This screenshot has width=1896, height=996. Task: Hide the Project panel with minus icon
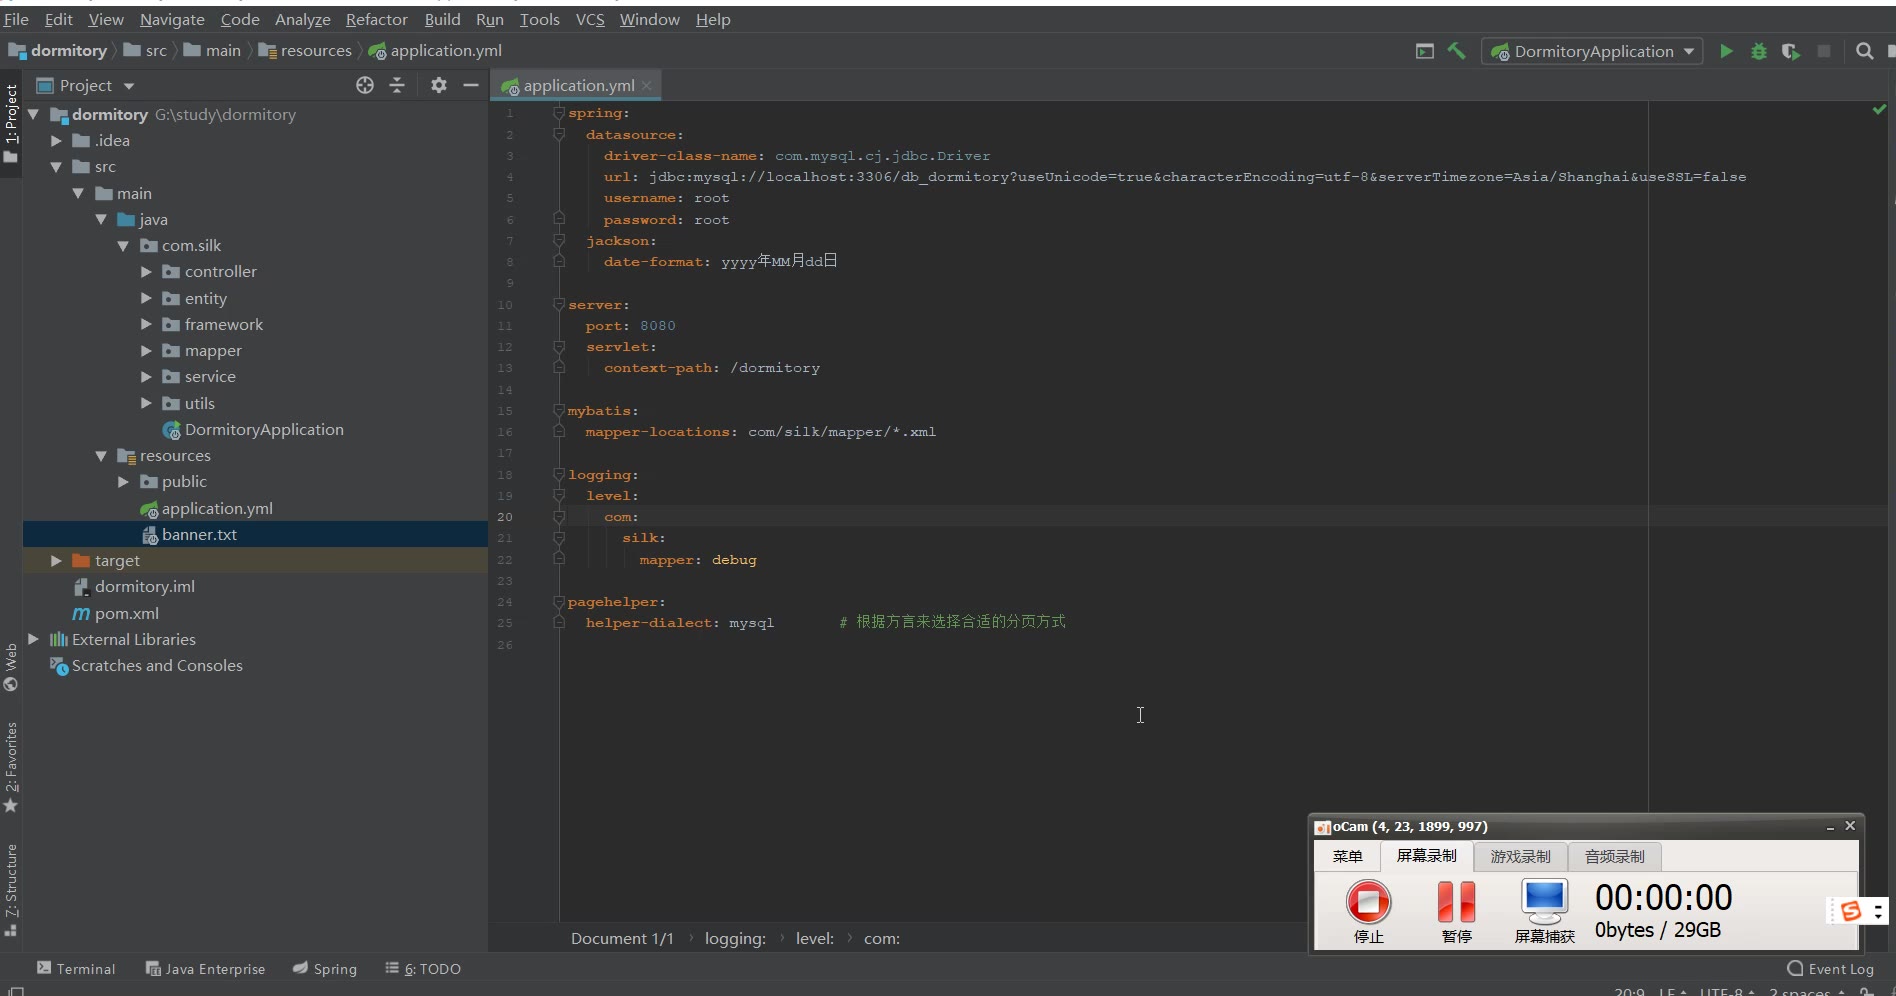(471, 86)
